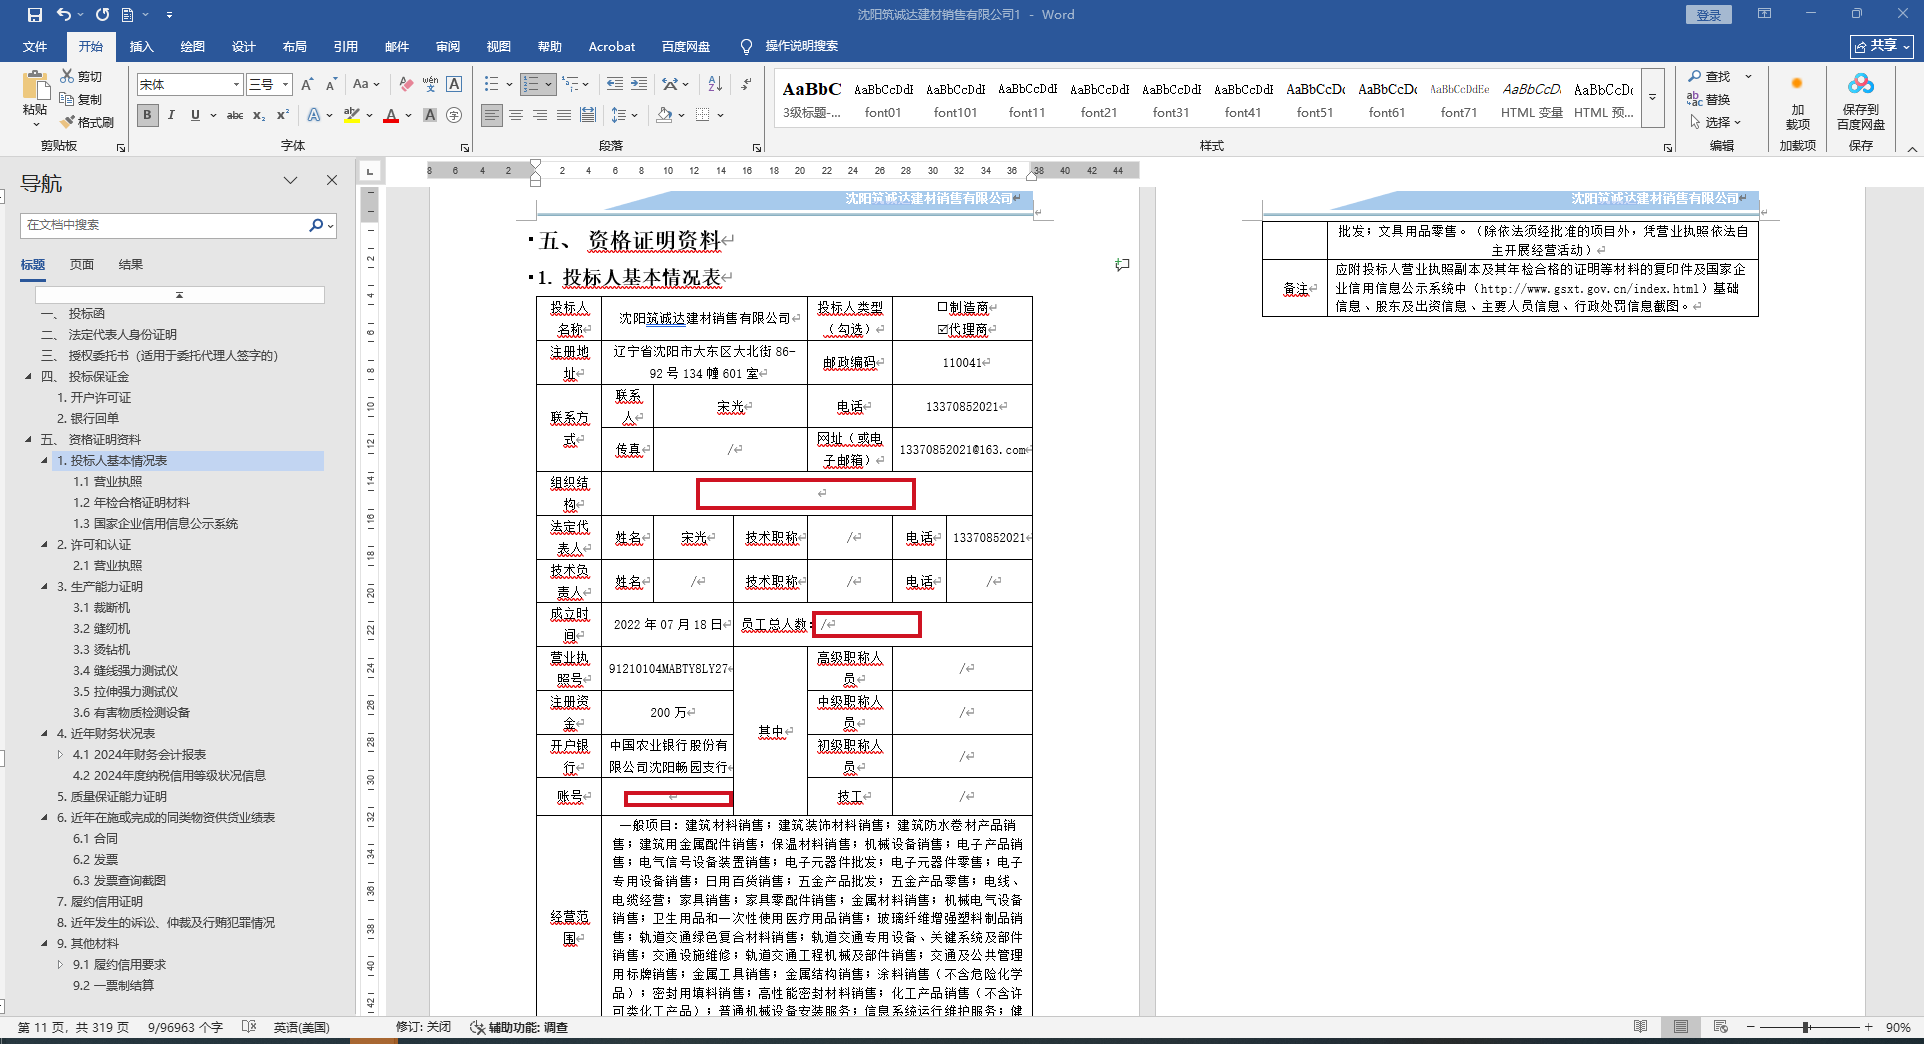Uncheck the 代理商 checkbox in the table
This screenshot has width=1924, height=1044.
(942, 329)
